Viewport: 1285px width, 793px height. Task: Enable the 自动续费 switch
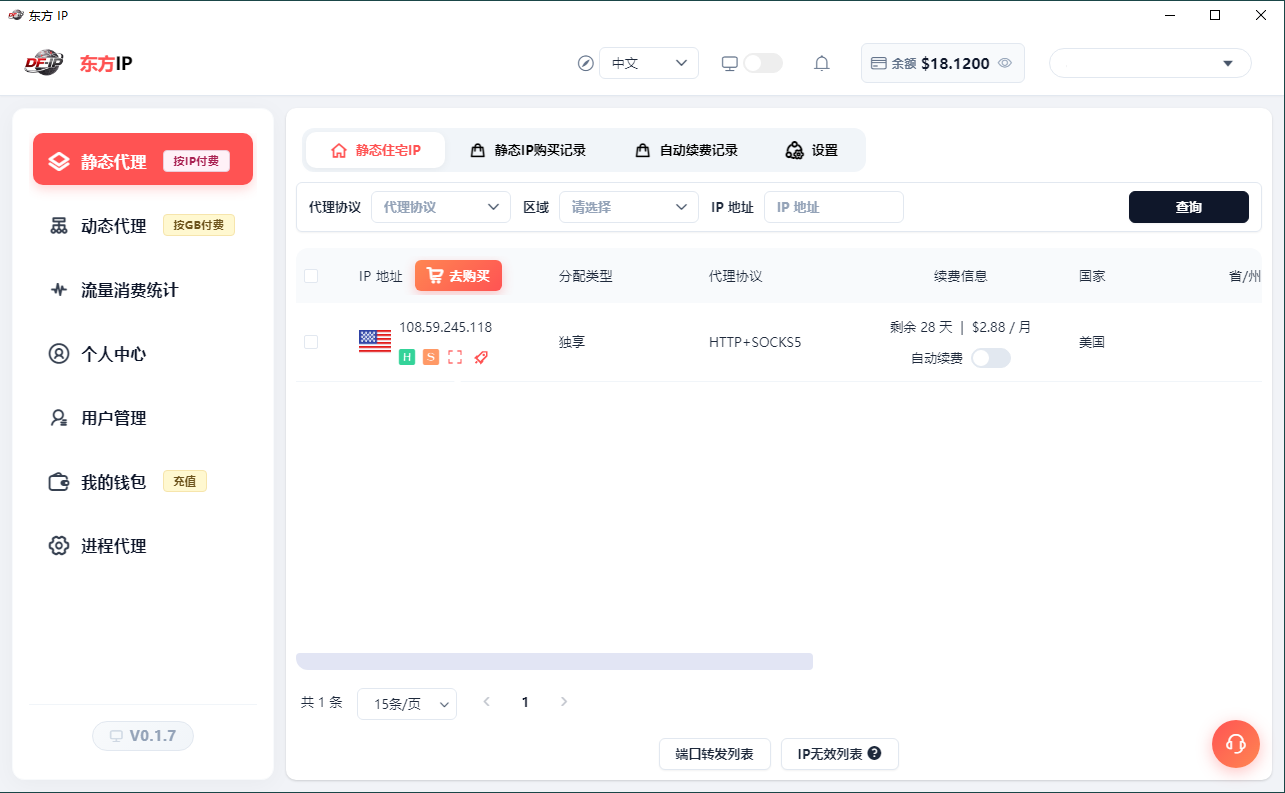991,358
